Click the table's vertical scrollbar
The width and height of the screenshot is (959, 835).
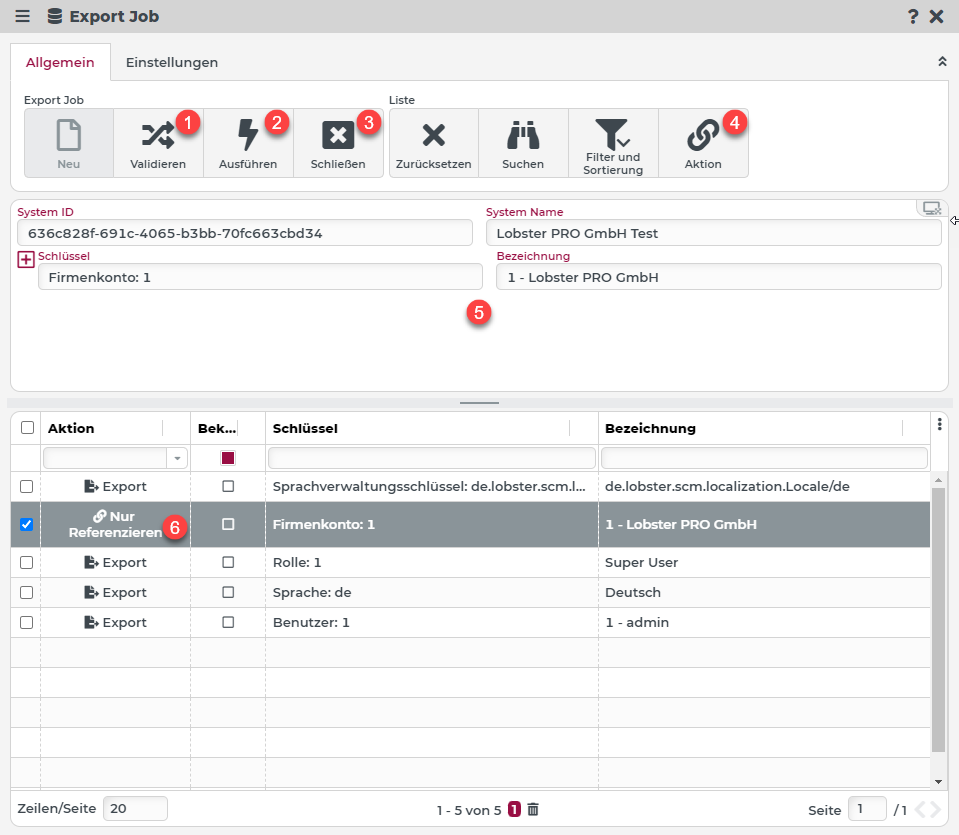tap(938, 619)
